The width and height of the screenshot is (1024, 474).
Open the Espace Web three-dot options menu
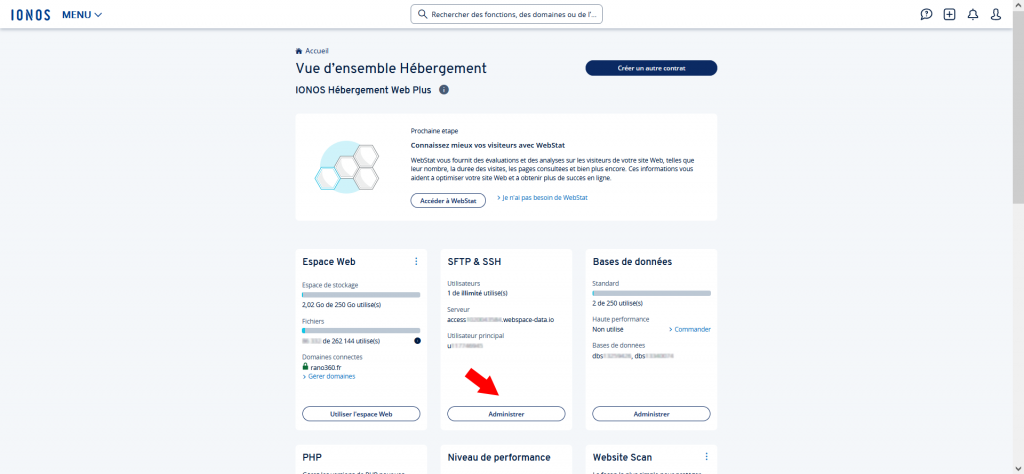tap(416, 261)
